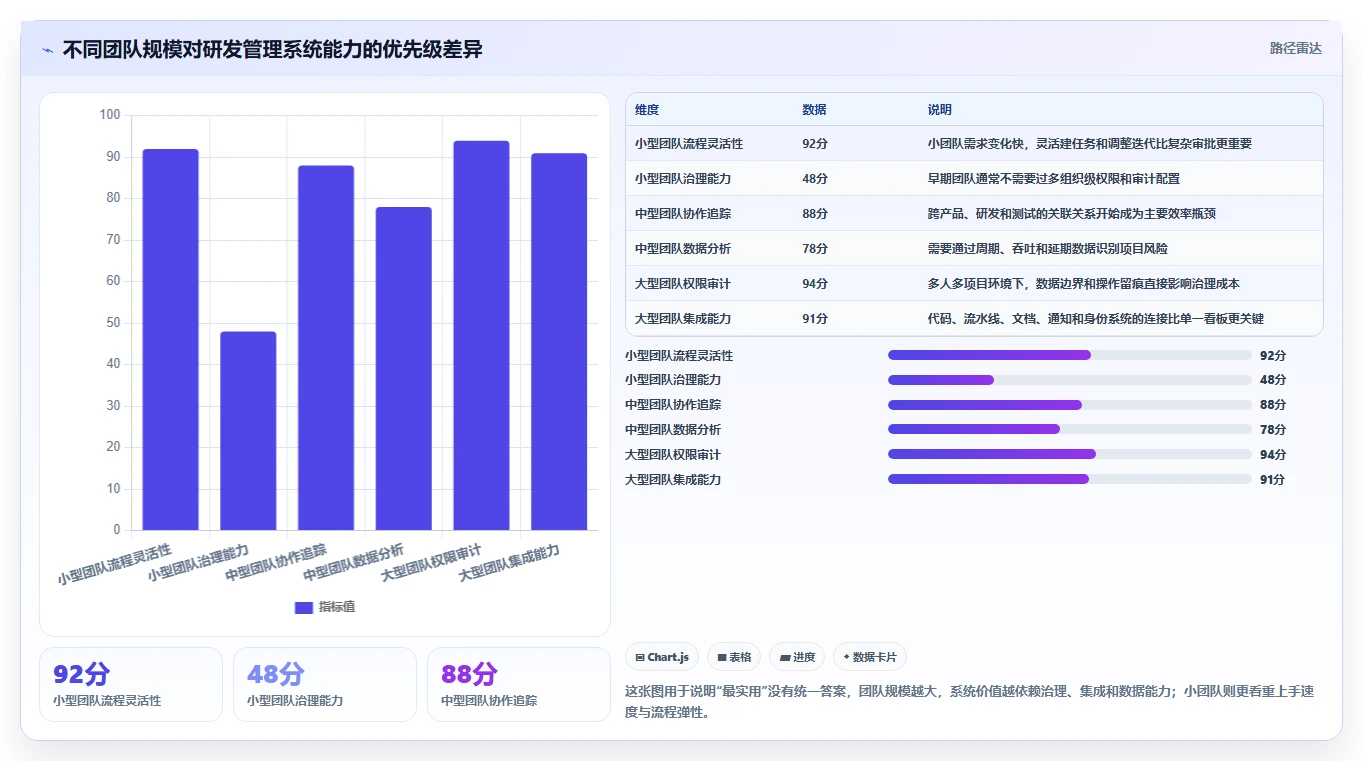The height and width of the screenshot is (761, 1363).
Task: Click description starting 小团队需求变化快
Action: pos(1089,144)
